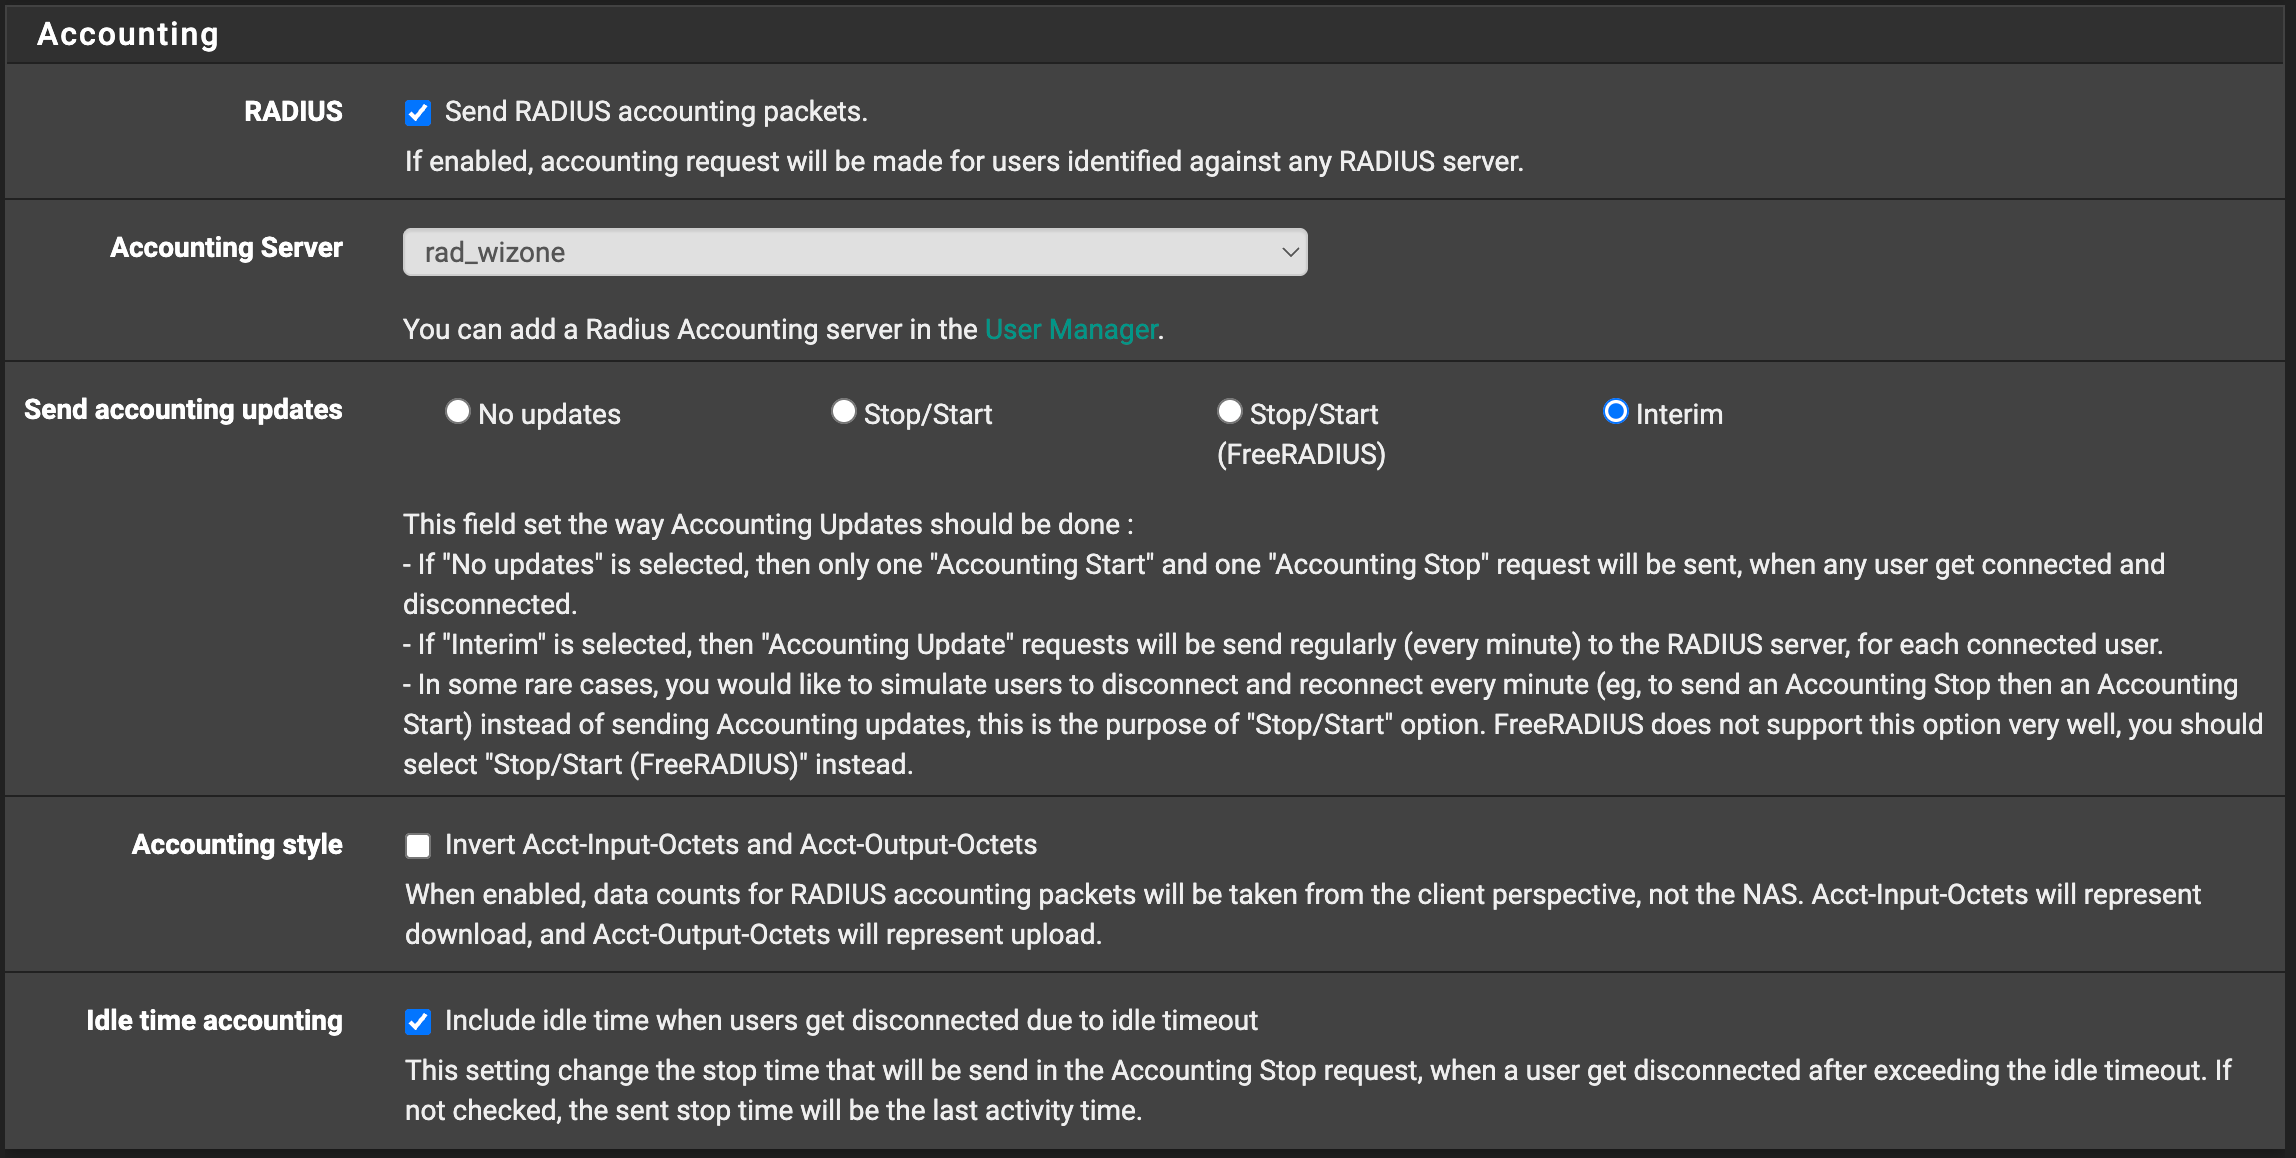Viewport: 2296px width, 1158px height.
Task: Toggle the checked blue RADIUS checkbox
Action: (417, 112)
